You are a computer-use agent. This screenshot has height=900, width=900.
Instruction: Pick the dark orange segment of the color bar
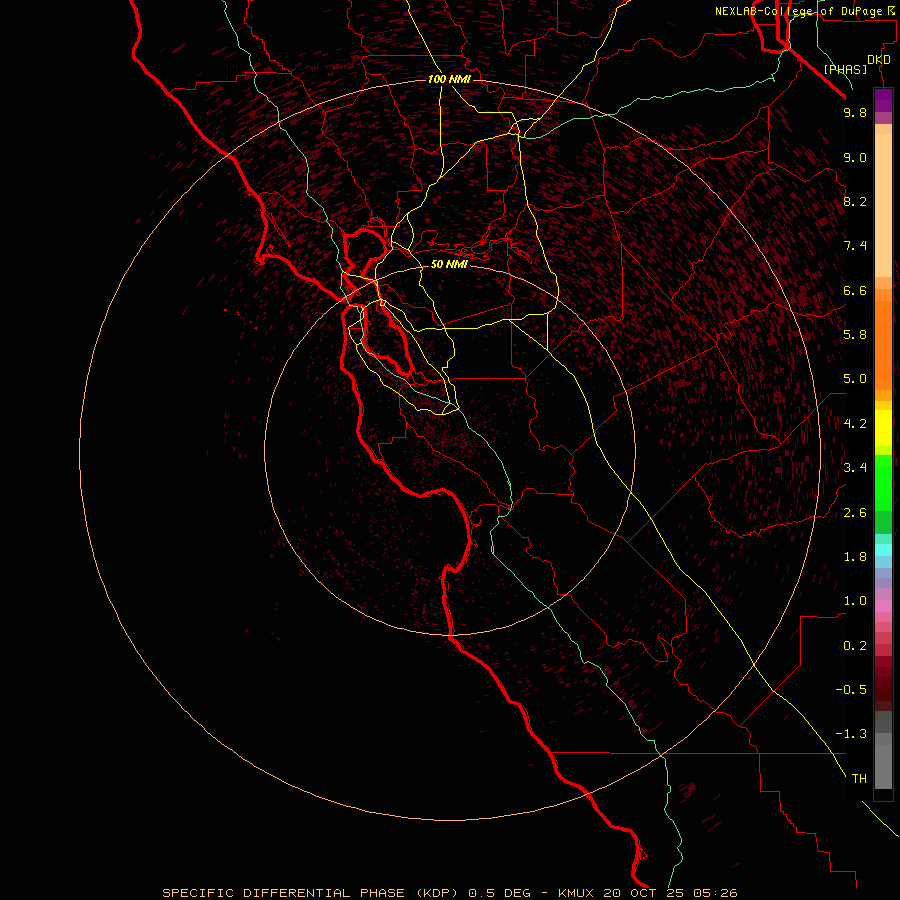pyautogui.click(x=883, y=345)
